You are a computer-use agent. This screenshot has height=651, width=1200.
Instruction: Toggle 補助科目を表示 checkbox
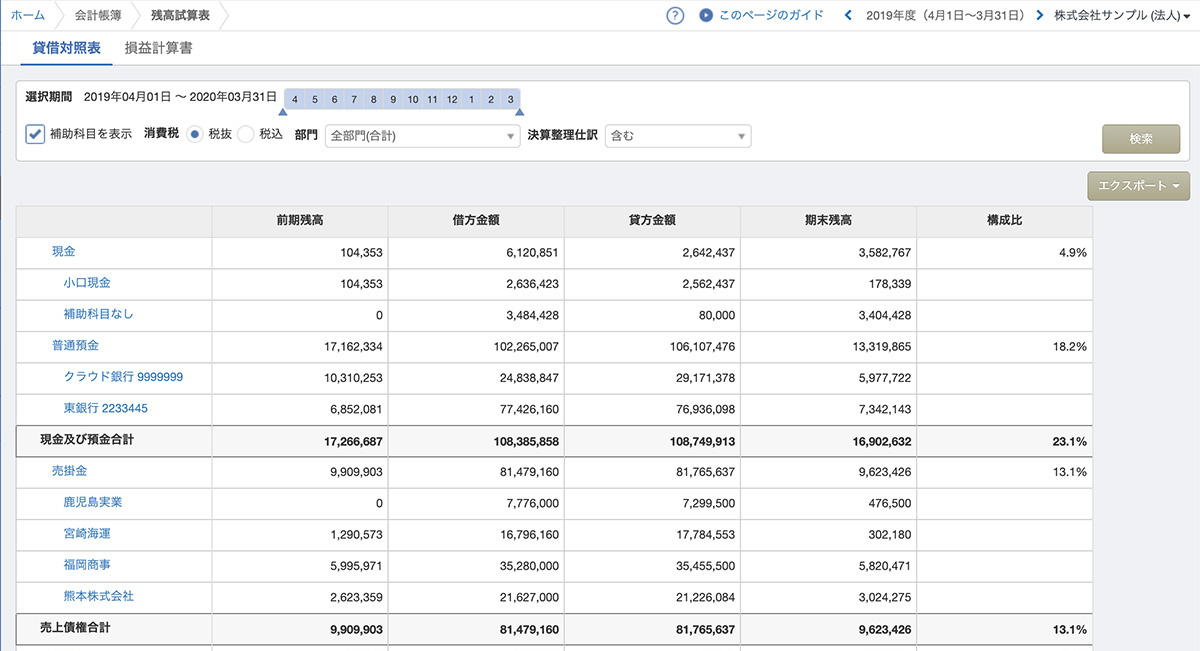pos(35,133)
